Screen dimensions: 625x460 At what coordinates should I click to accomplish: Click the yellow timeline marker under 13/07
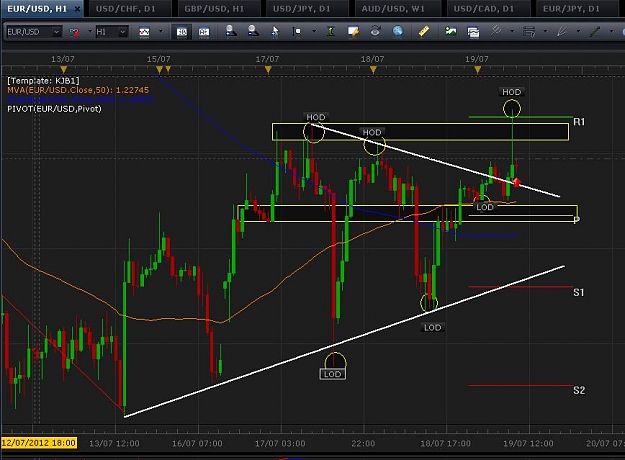[63, 70]
